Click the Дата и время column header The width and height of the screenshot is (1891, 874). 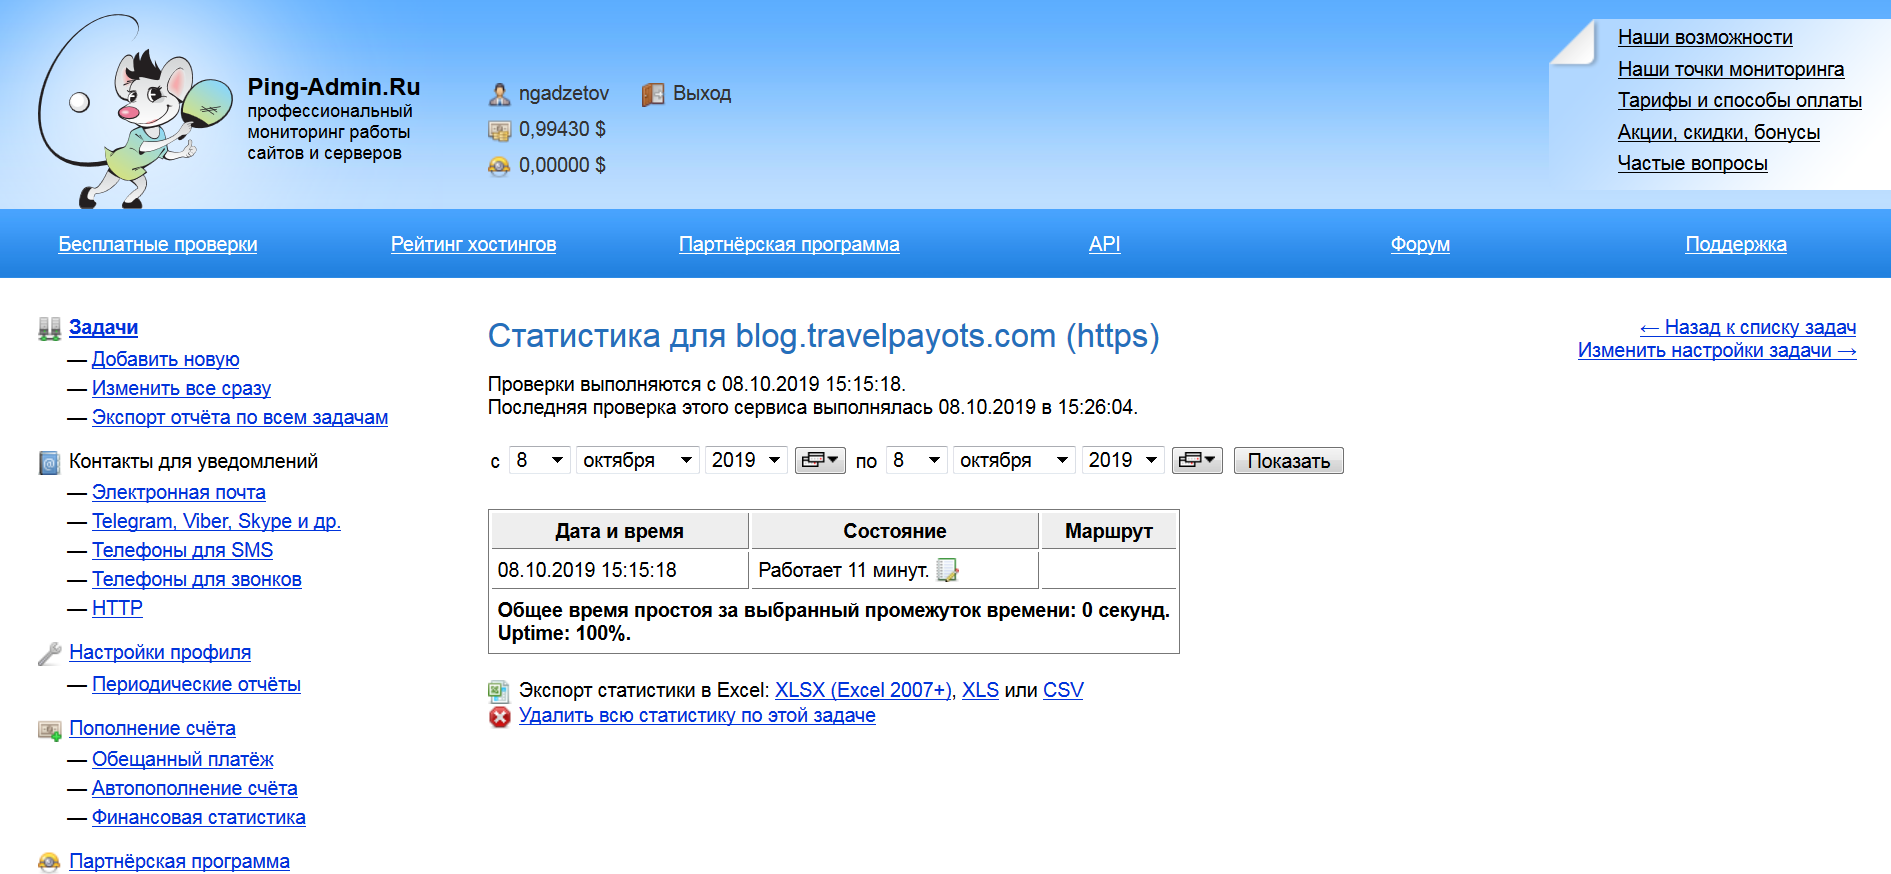(620, 531)
